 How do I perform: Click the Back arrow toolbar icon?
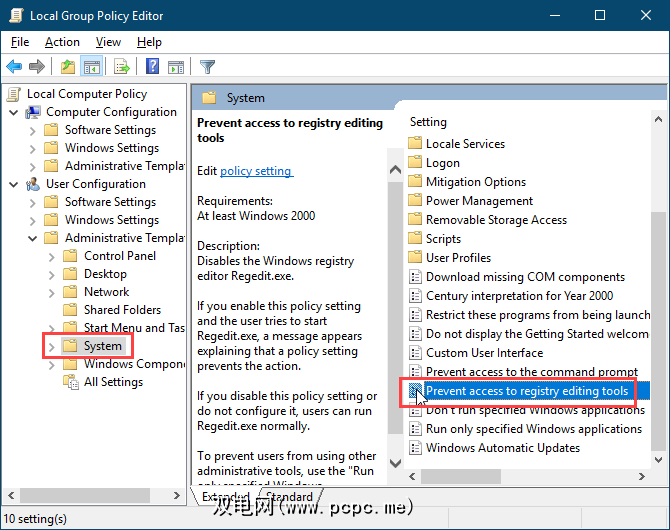pos(14,67)
